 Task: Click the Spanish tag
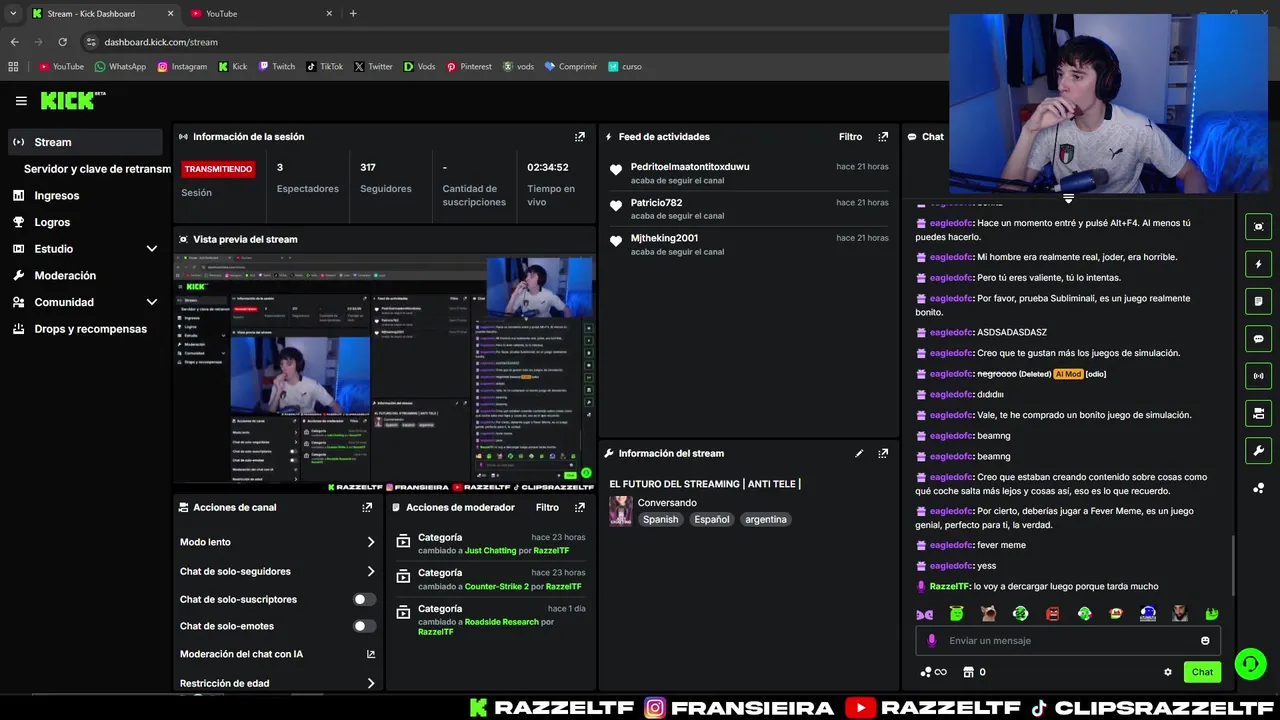[660, 520]
